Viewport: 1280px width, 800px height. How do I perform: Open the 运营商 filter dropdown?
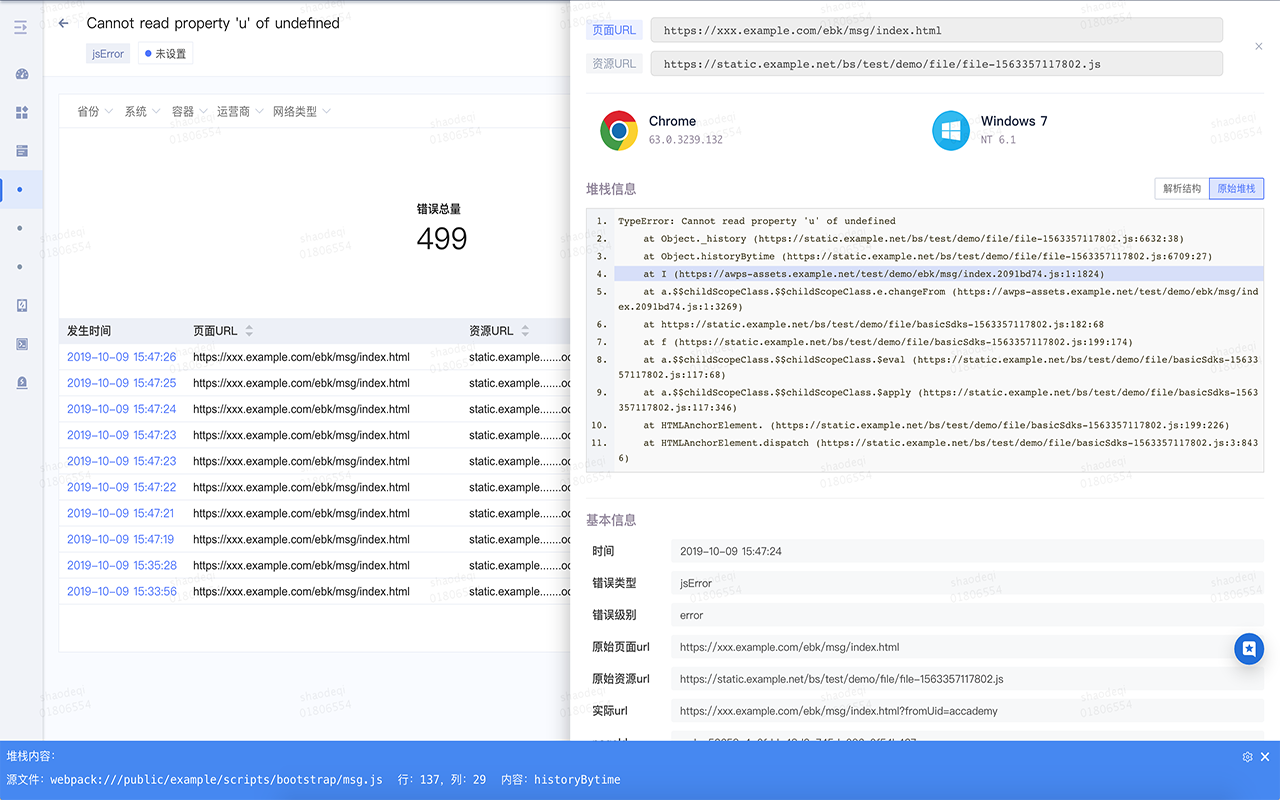point(239,112)
